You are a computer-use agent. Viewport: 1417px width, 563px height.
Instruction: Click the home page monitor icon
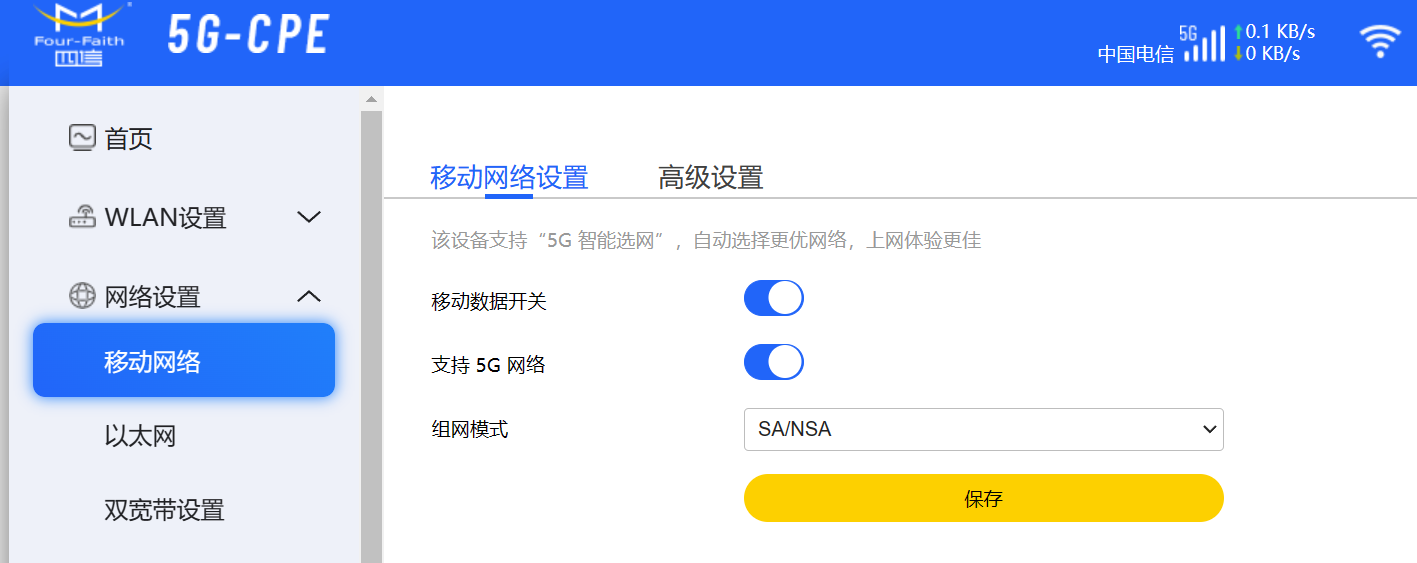coord(82,138)
